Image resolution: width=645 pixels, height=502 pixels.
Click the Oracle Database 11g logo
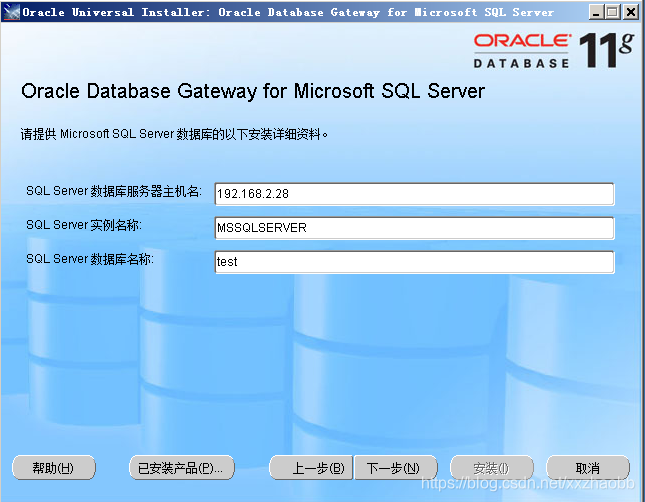tap(553, 51)
